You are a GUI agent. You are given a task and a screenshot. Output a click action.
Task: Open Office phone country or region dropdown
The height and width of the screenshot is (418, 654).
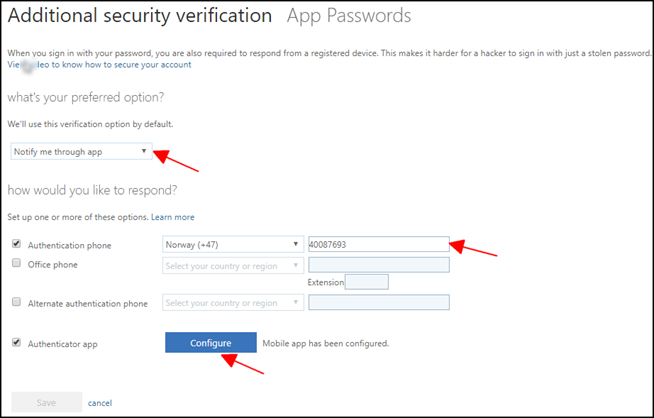233,266
